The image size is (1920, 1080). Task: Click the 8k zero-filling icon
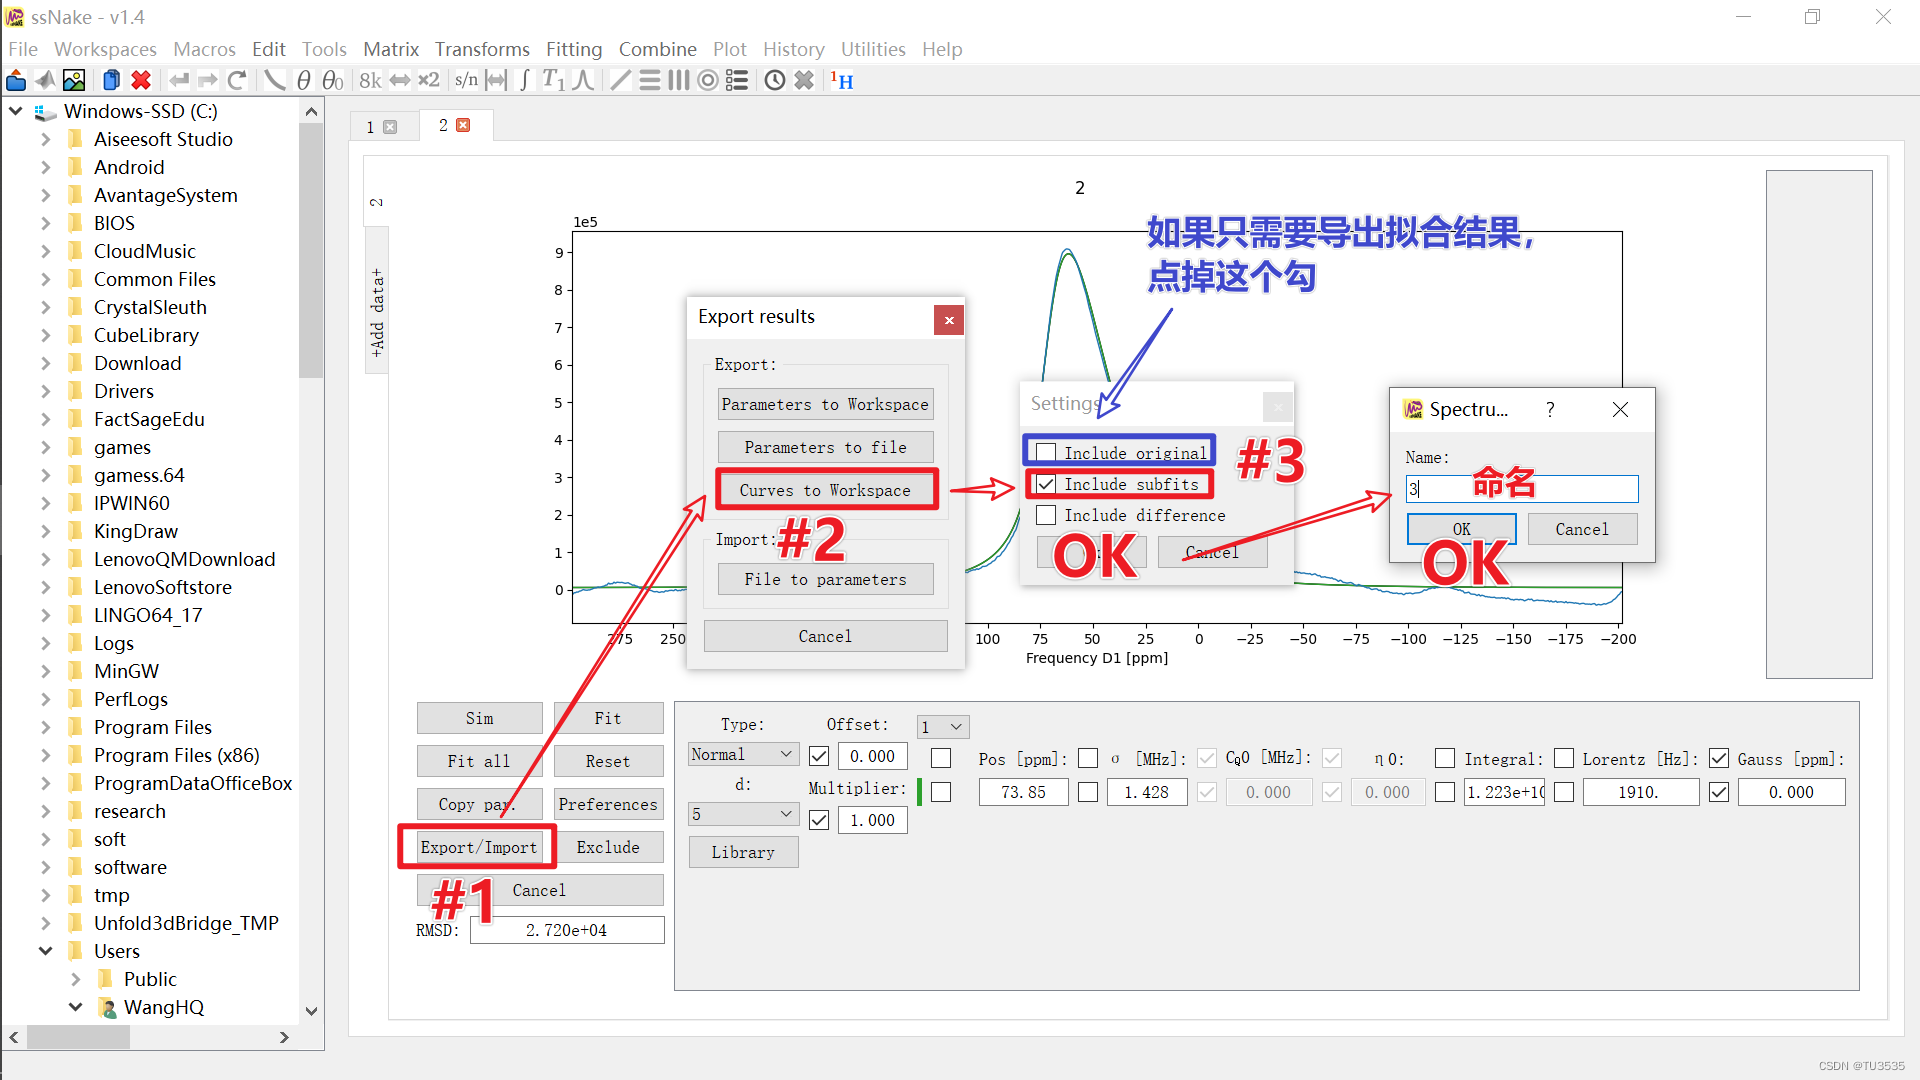[368, 80]
